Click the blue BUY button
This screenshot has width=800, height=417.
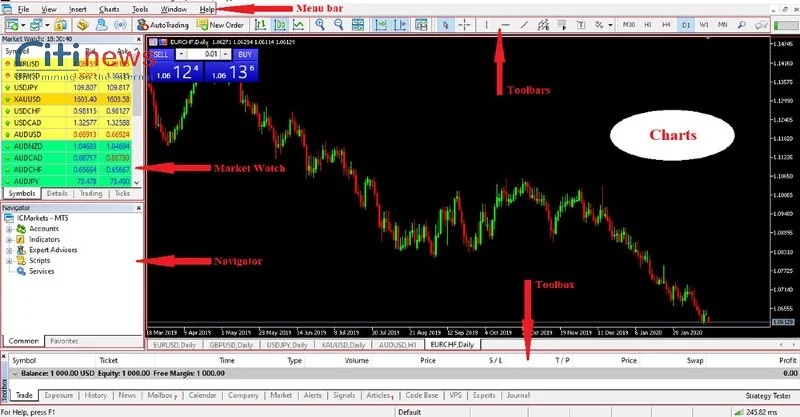(x=245, y=54)
